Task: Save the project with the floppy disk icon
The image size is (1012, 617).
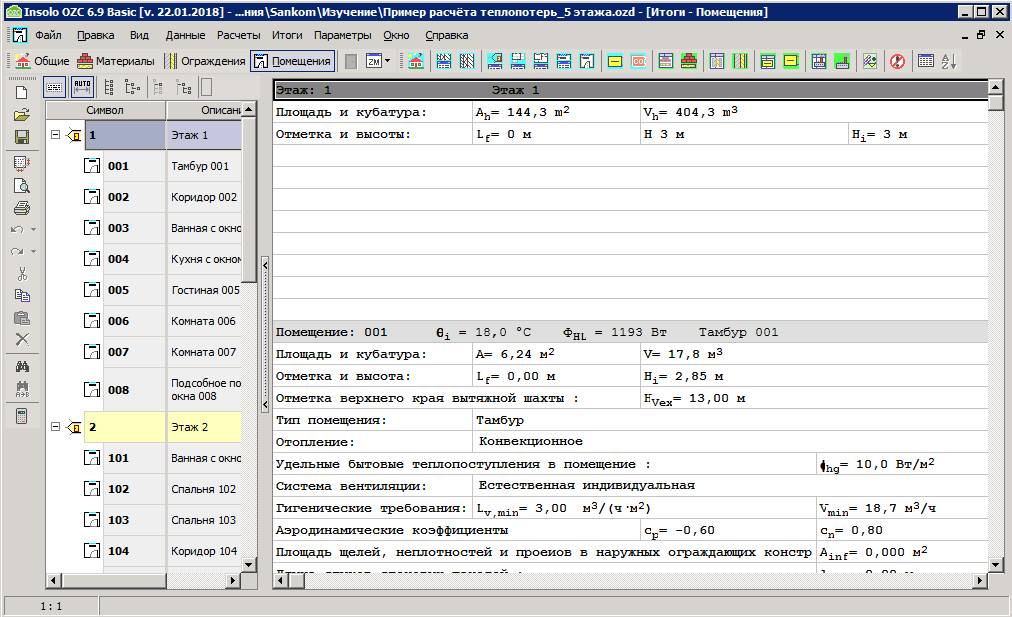Action: (21, 137)
